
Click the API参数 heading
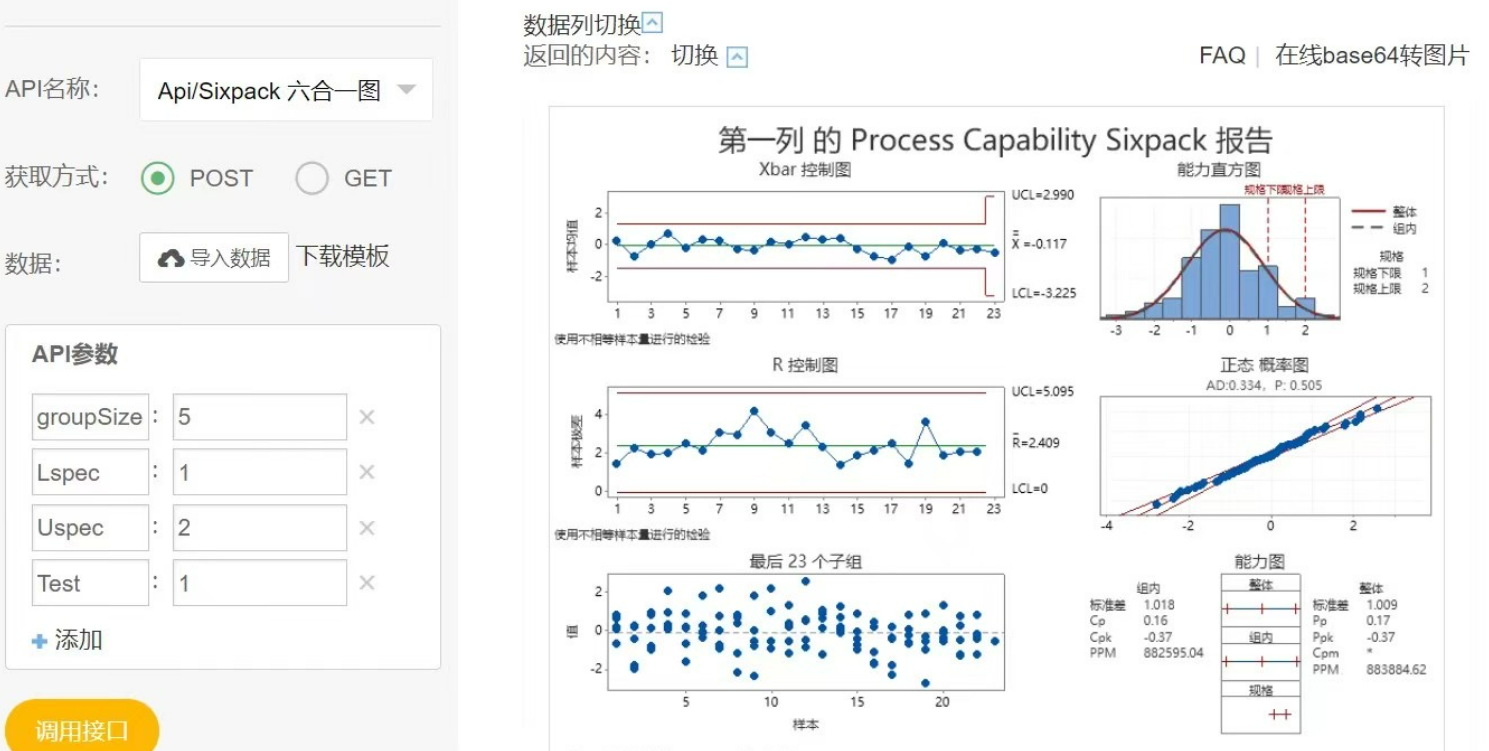click(x=75, y=354)
